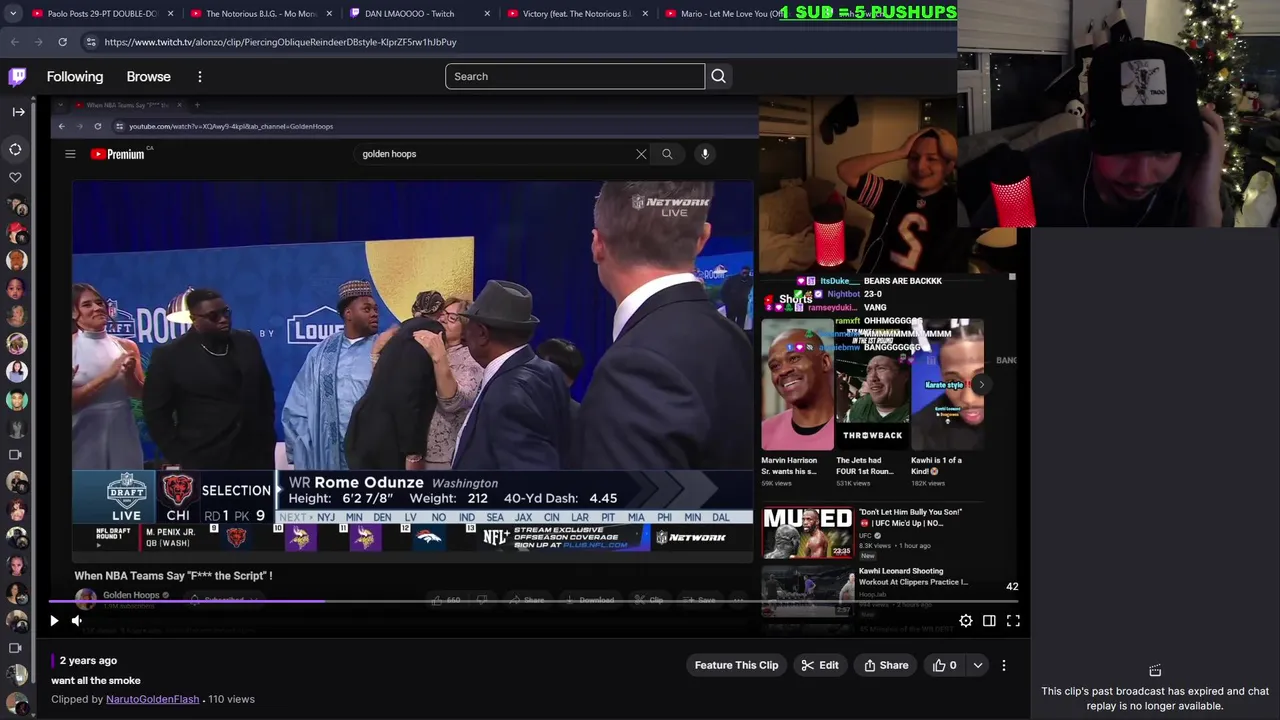The width and height of the screenshot is (1280, 720).
Task: Close the DAN LMAOOOO Twitch tab
Action: (487, 14)
